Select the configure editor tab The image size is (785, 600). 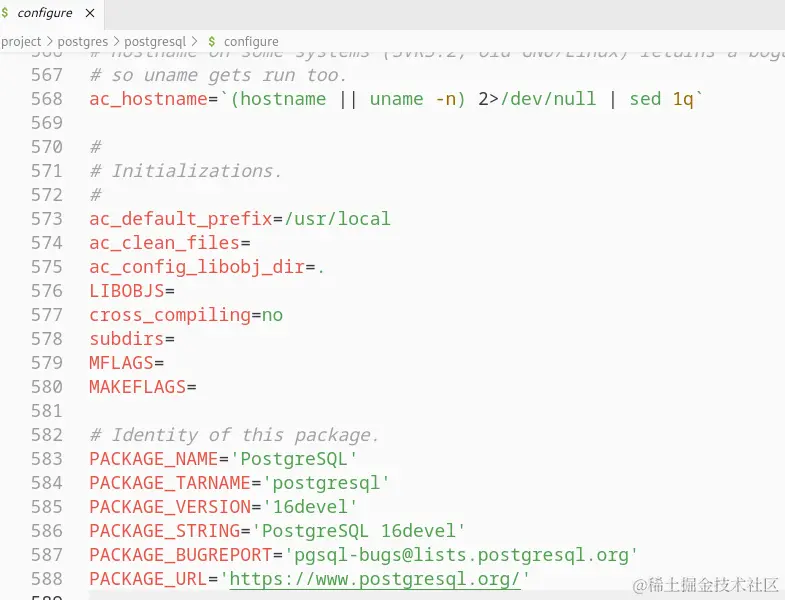[x=52, y=14]
